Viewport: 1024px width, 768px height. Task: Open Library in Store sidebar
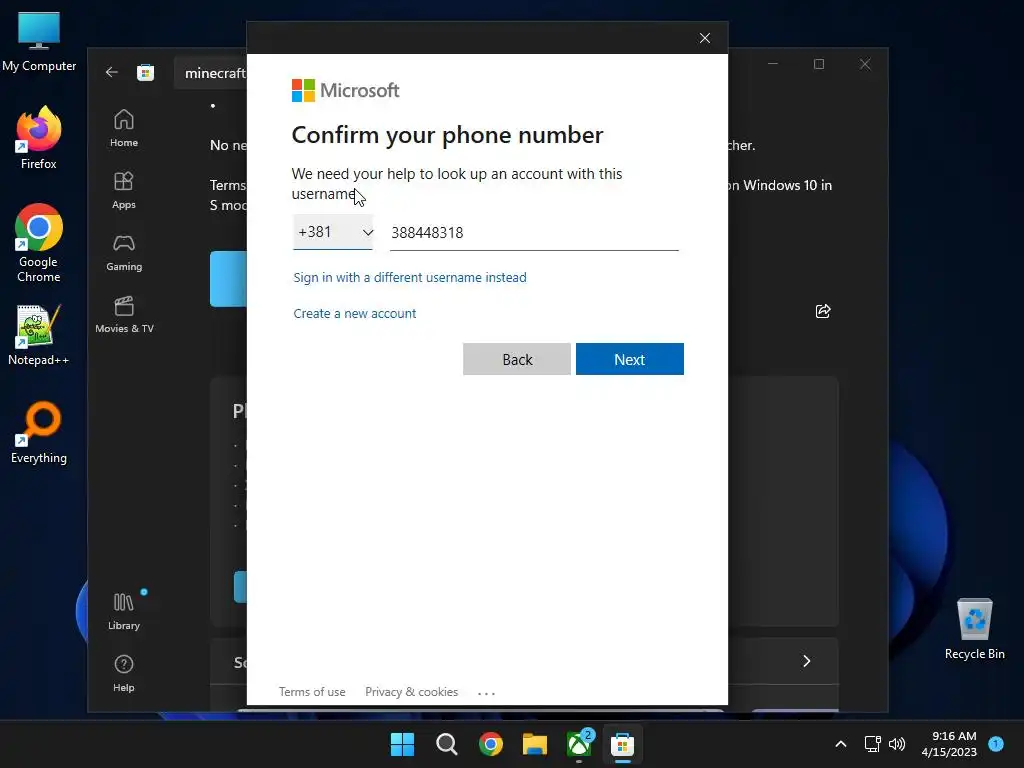coord(123,612)
